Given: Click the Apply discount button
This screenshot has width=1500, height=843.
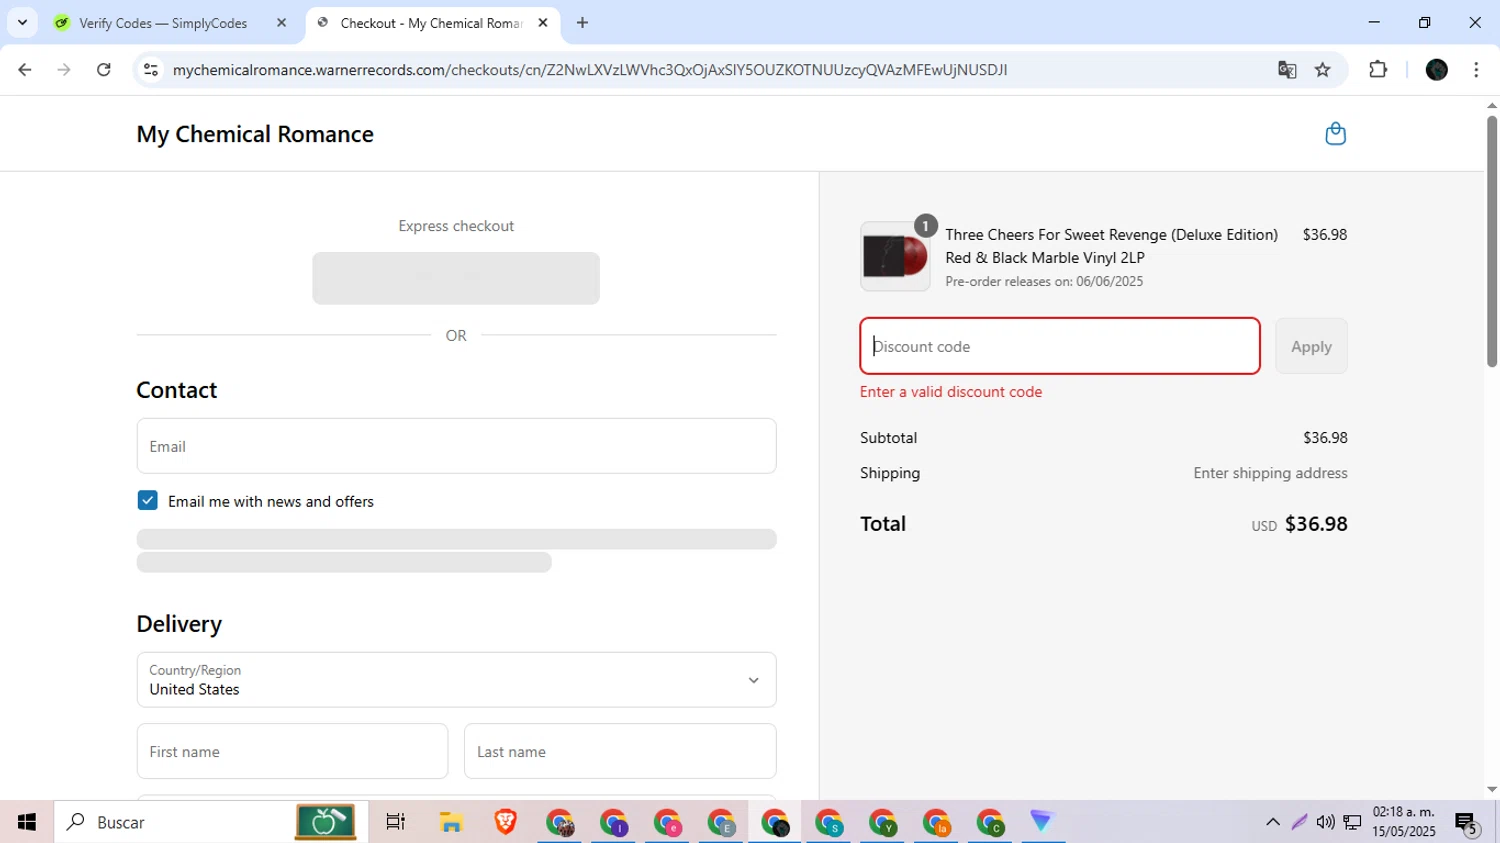Looking at the screenshot, I should (1311, 346).
